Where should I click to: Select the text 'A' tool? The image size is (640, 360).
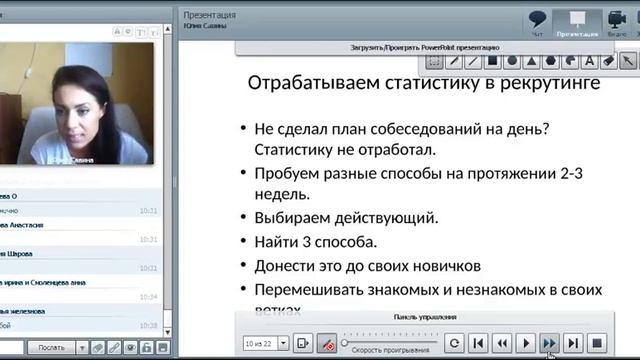(x=589, y=61)
